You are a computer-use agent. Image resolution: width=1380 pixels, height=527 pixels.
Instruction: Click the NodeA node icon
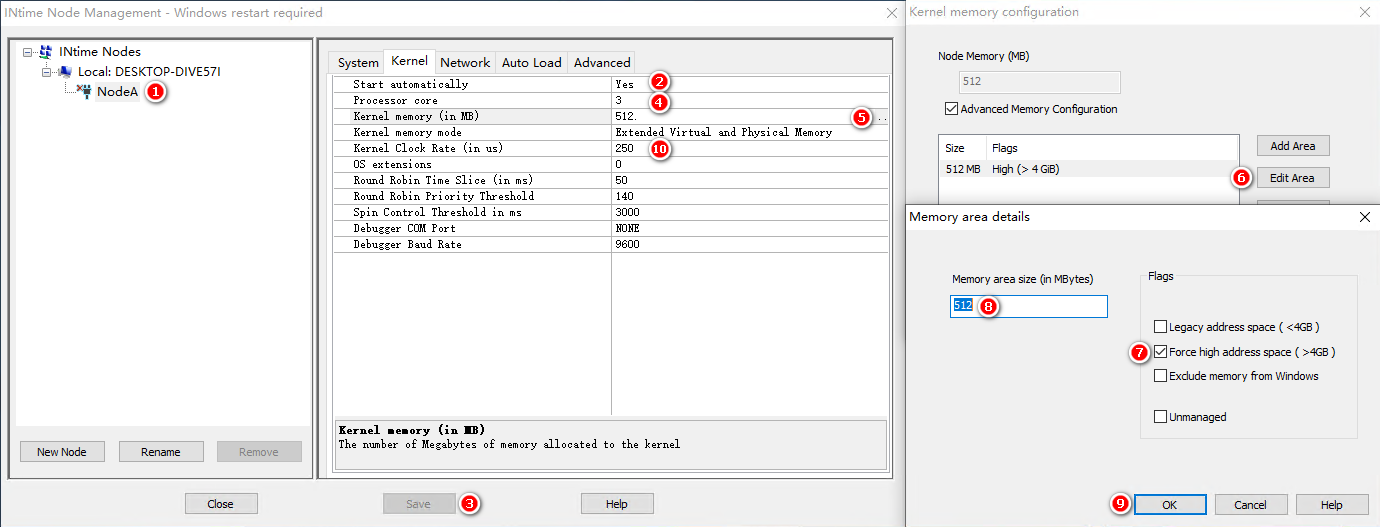(84, 91)
